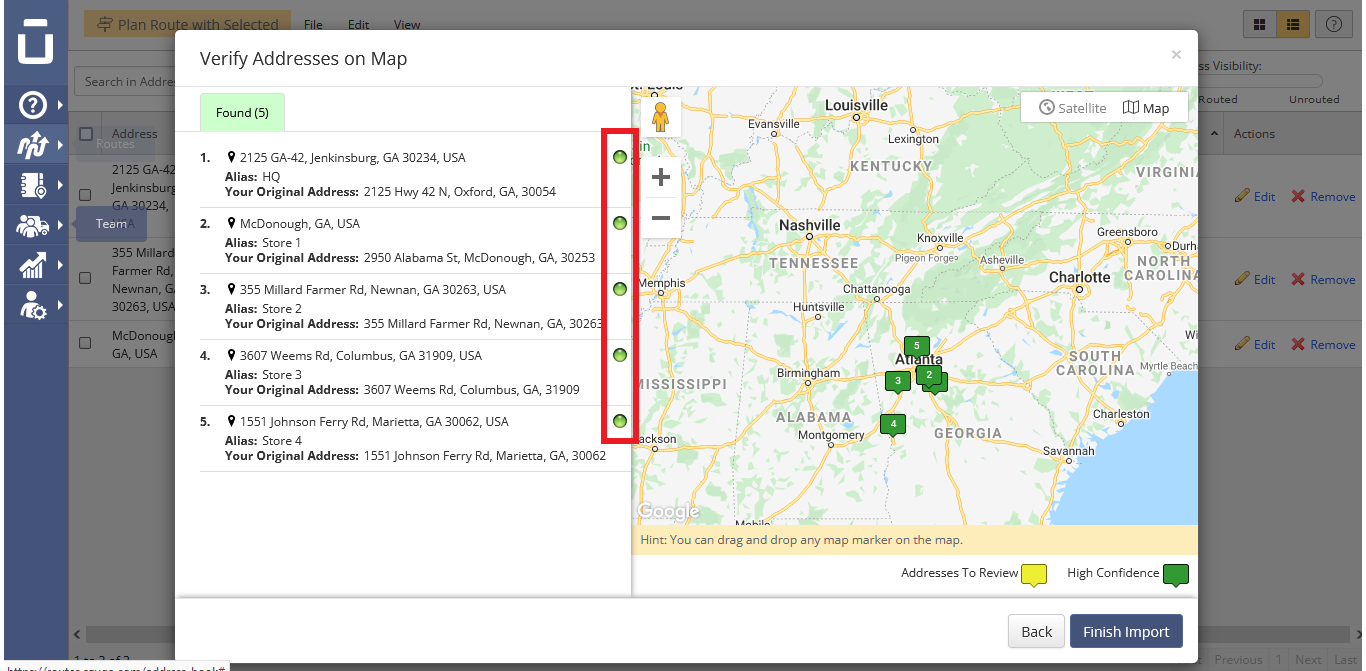Open the File menu

point(313,25)
